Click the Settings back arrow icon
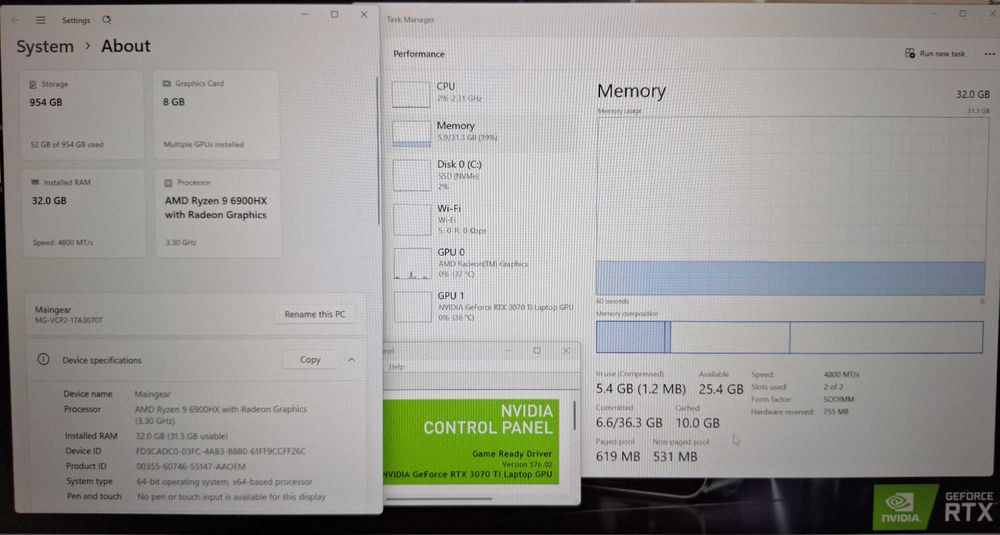This screenshot has width=1000, height=535. [x=16, y=20]
